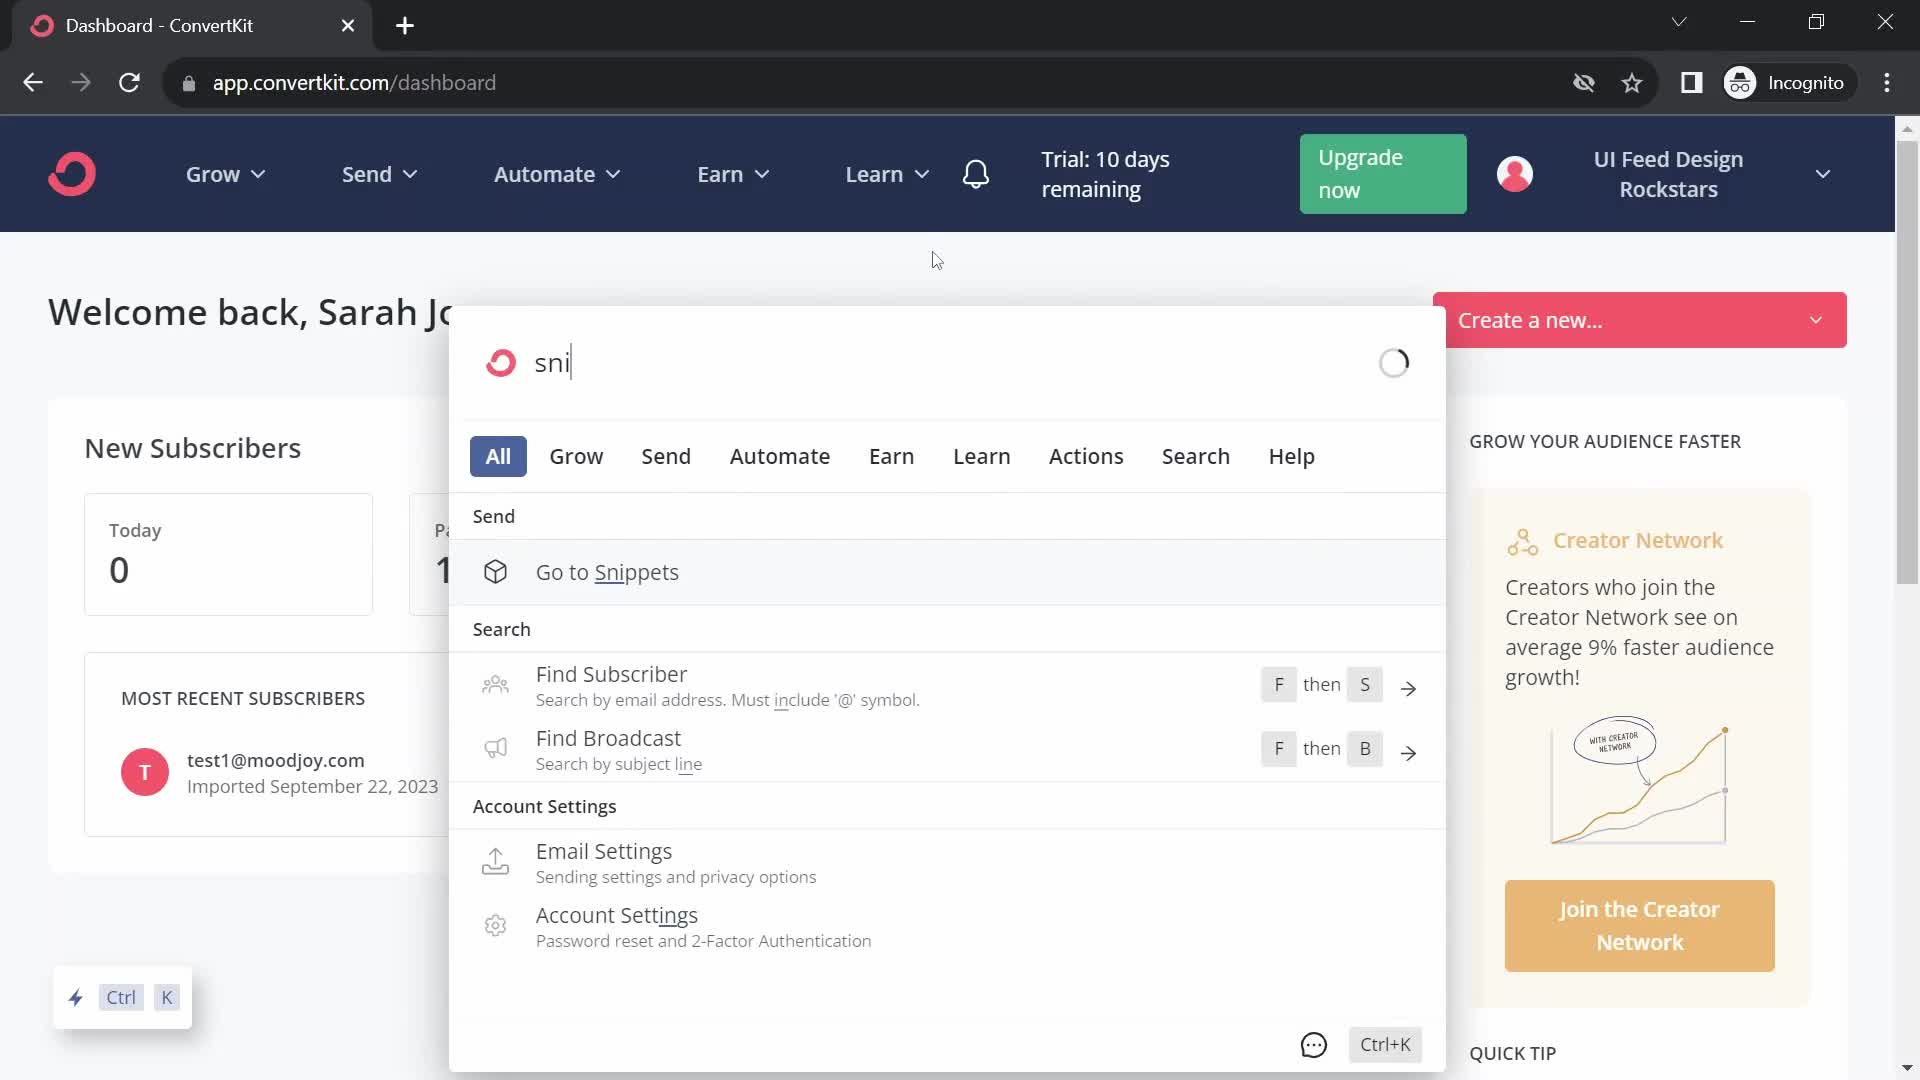
Task: Select the Grow filter tab
Action: (x=576, y=456)
